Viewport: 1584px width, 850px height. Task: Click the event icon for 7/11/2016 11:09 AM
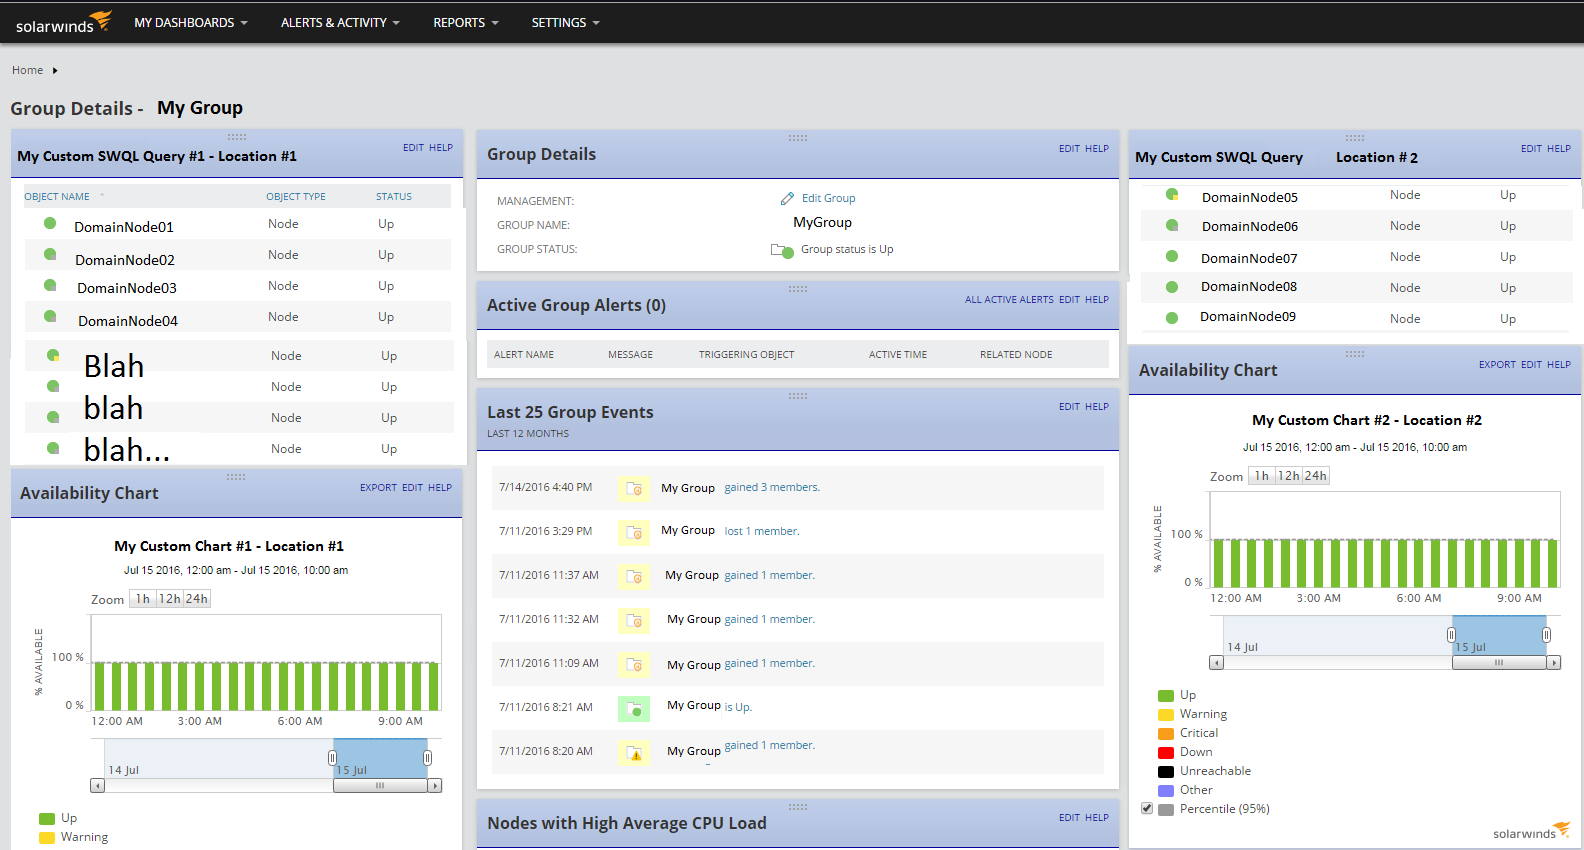634,664
